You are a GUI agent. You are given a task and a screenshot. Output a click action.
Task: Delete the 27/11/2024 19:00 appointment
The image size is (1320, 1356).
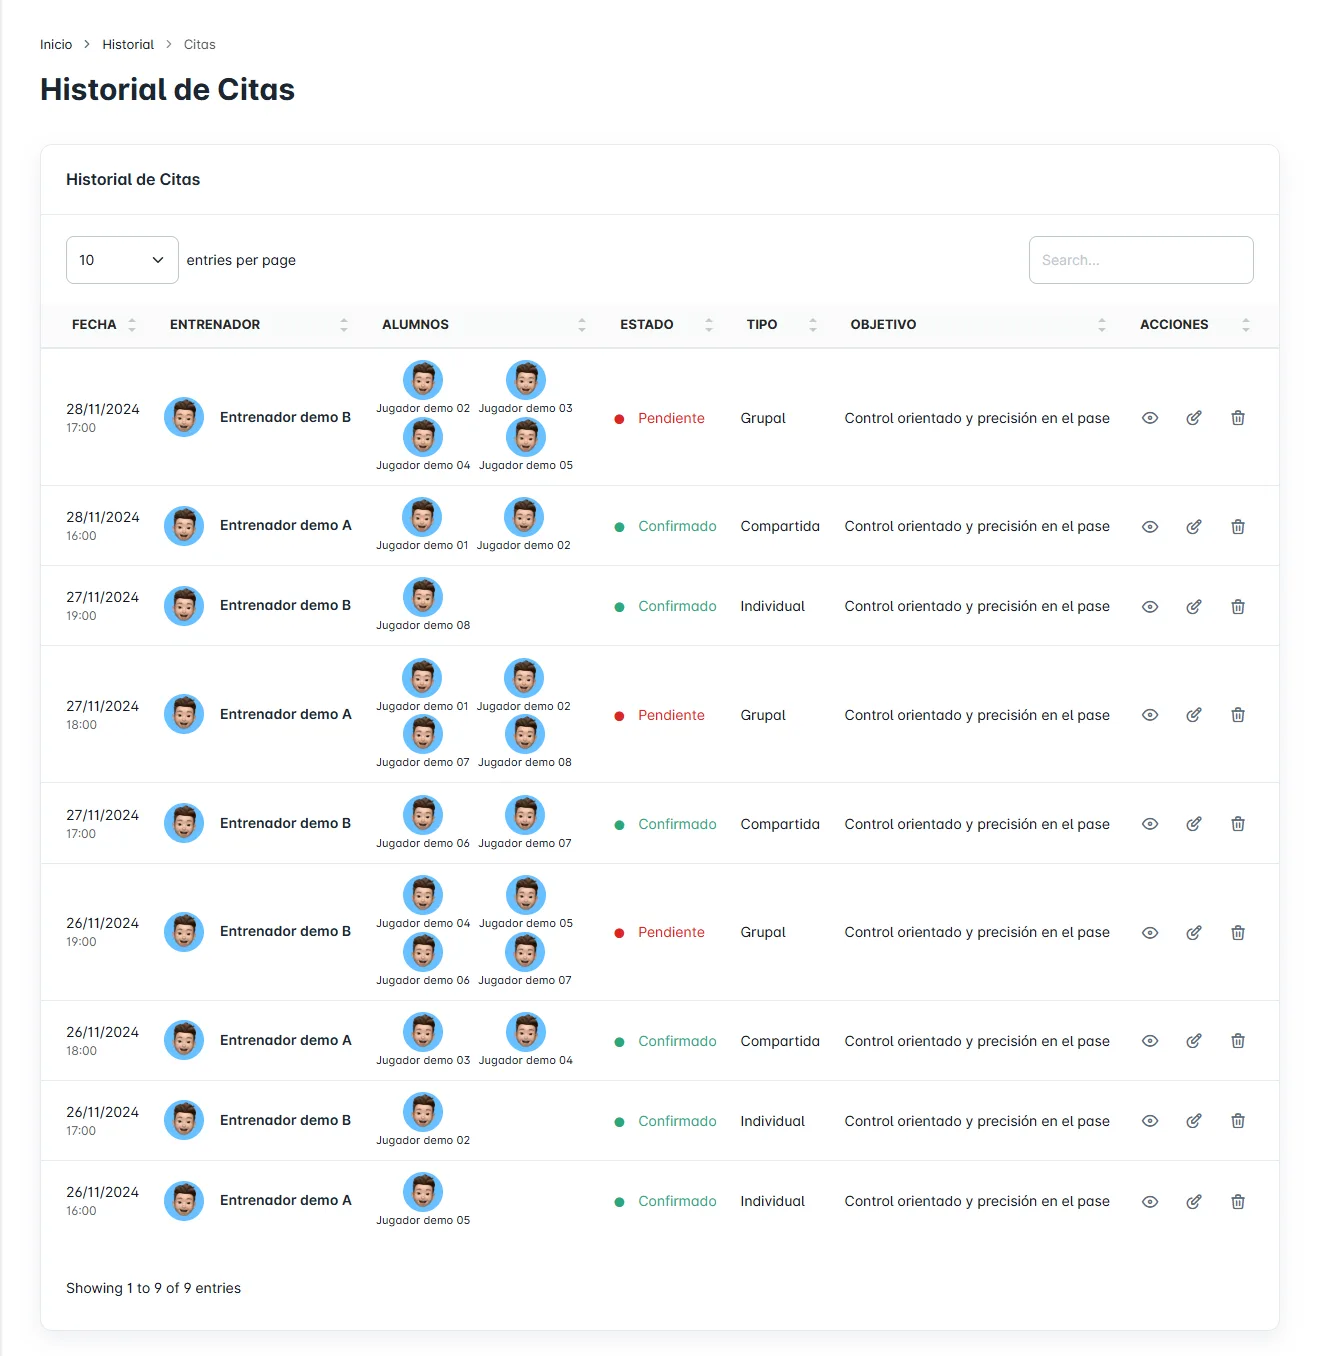[x=1238, y=607]
